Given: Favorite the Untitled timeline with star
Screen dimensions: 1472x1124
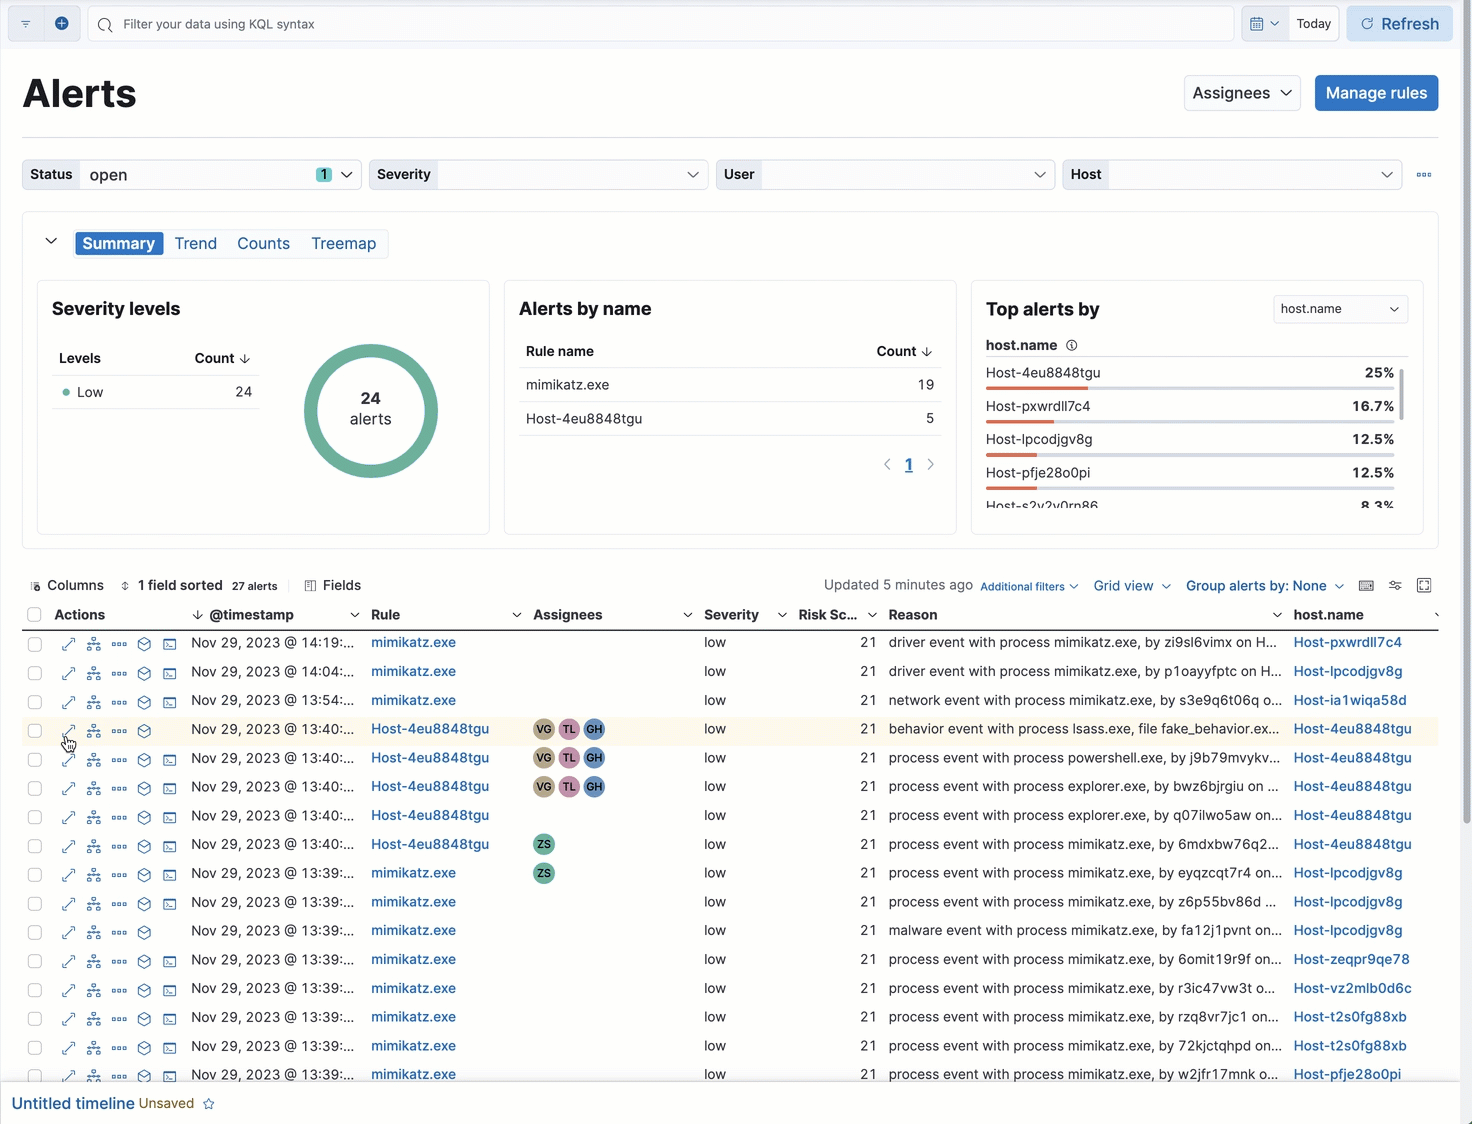Looking at the screenshot, I should (x=209, y=1104).
